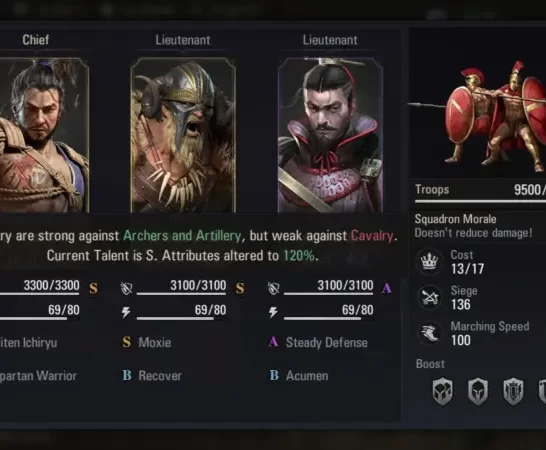Open the A-rank Steady Defense skill
The width and height of the screenshot is (546, 450).
[318, 342]
